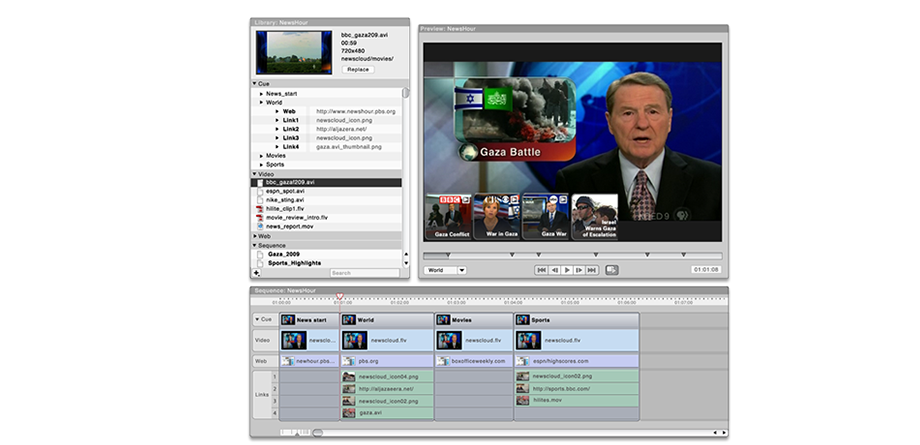Step back one frame in preview
The width and height of the screenshot is (920, 445).
(x=554, y=270)
